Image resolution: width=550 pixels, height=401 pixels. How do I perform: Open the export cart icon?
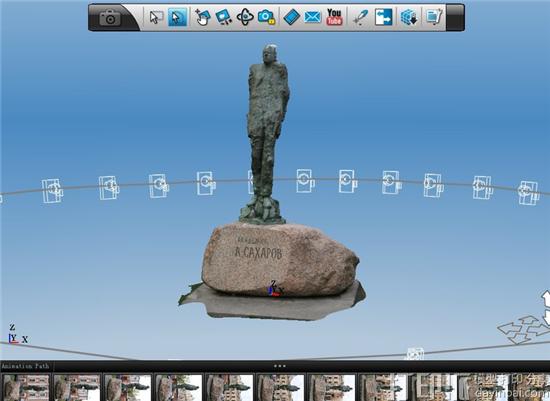pyautogui.click(x=434, y=17)
